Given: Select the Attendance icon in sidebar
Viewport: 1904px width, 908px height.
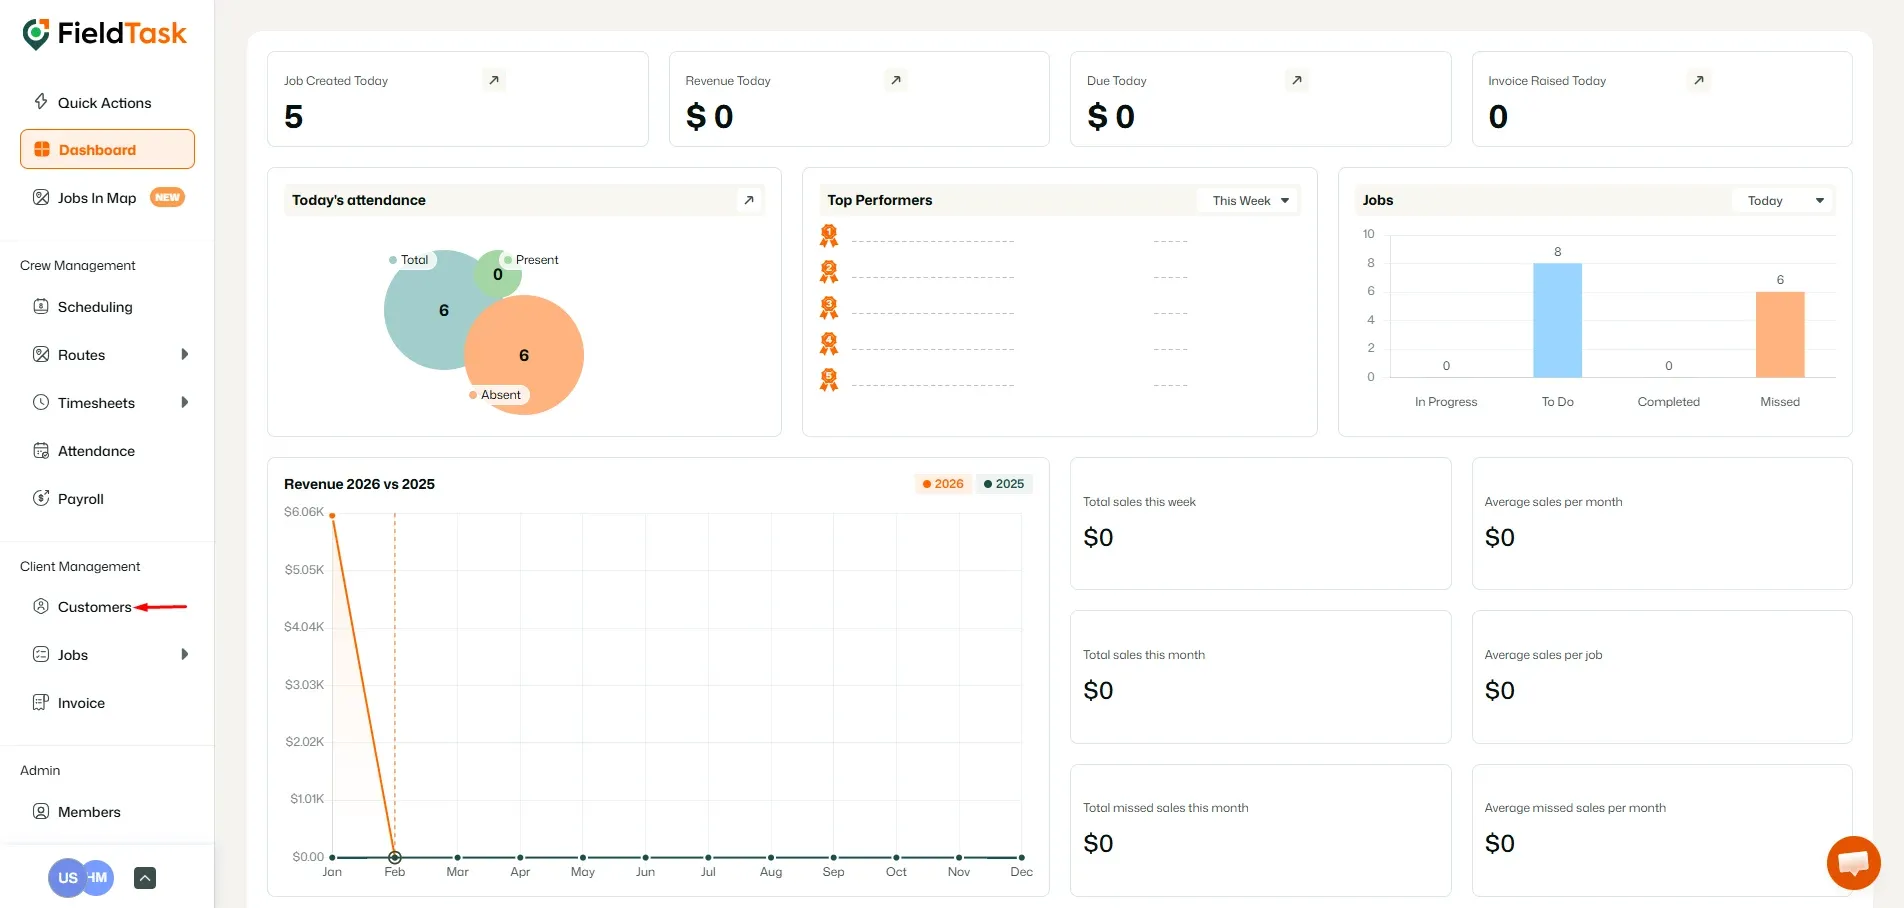Looking at the screenshot, I should [x=41, y=451].
